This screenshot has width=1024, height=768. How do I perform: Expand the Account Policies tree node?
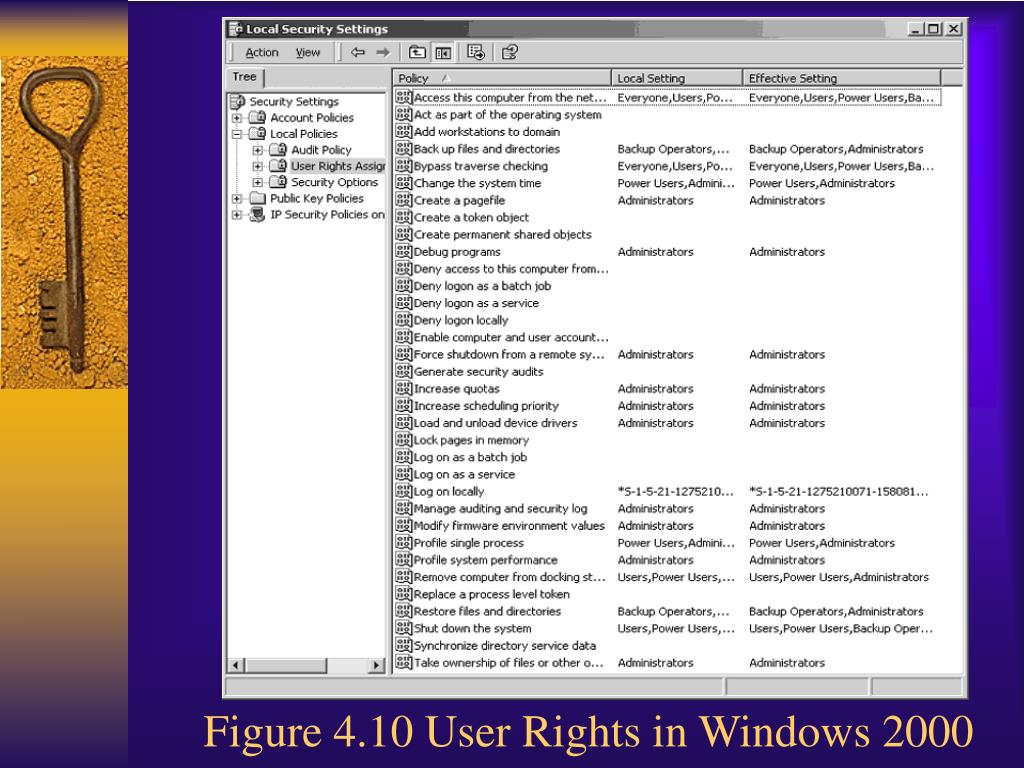point(237,118)
